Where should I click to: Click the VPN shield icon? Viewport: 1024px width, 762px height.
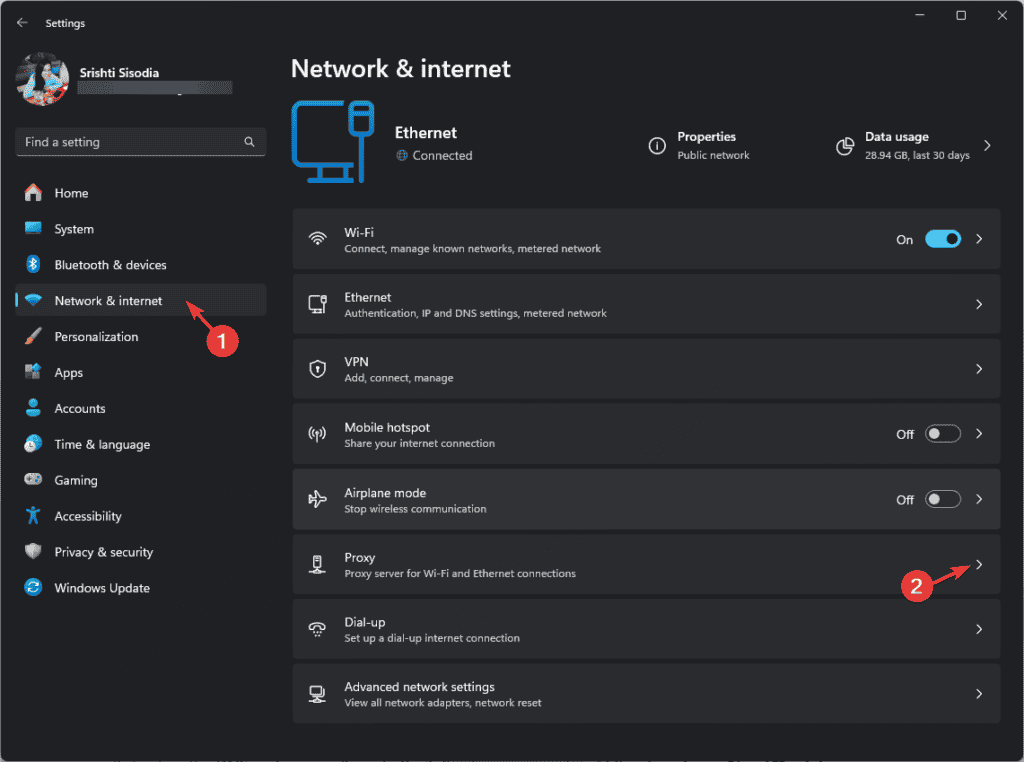point(317,369)
